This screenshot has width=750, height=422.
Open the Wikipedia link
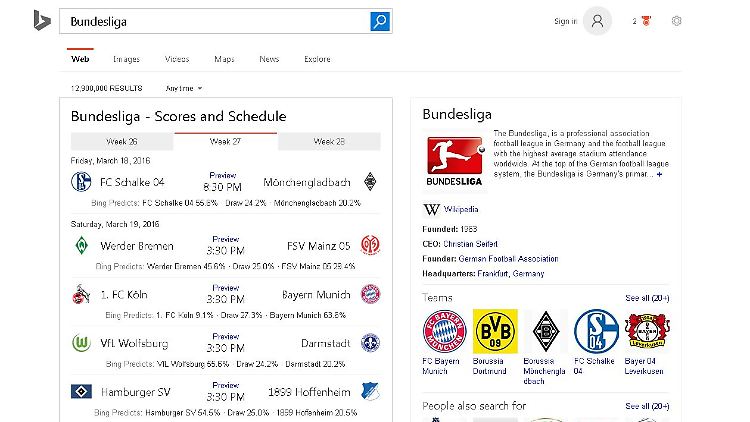click(x=461, y=209)
